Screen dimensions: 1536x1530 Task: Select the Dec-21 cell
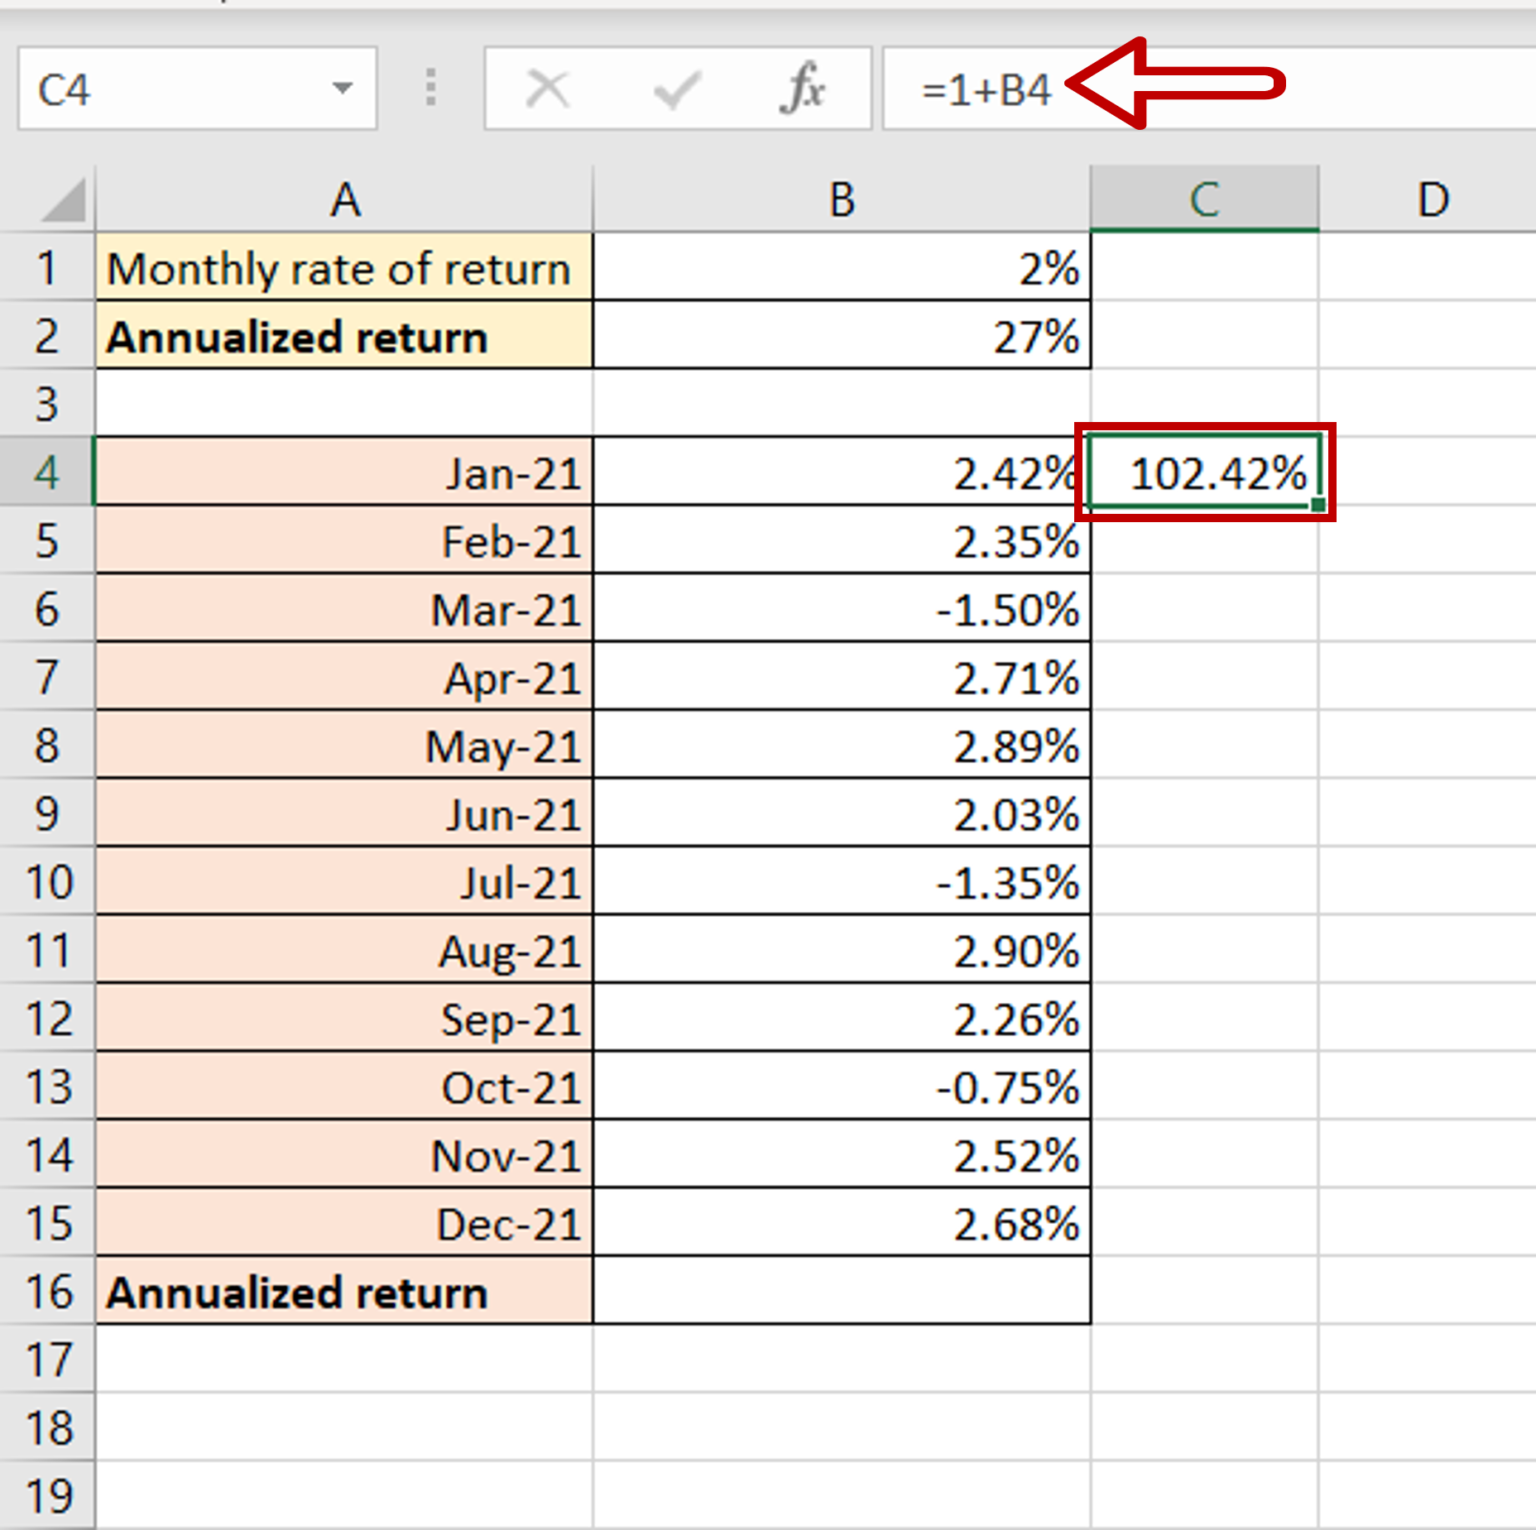[343, 1224]
